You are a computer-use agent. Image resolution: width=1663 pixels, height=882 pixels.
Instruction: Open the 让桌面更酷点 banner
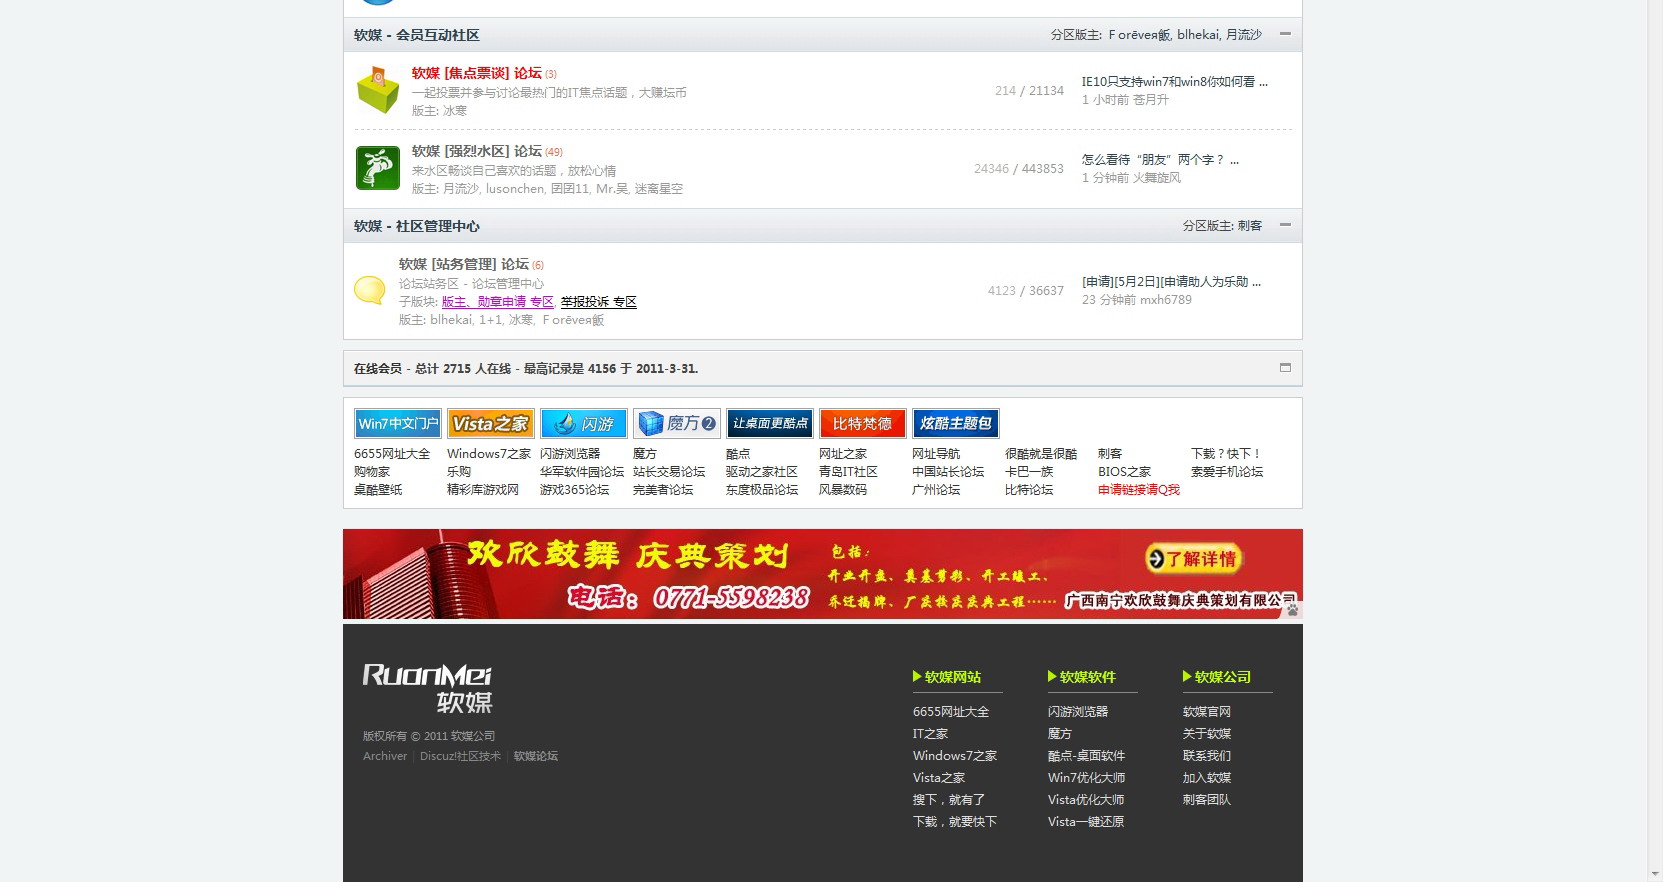[x=769, y=424]
